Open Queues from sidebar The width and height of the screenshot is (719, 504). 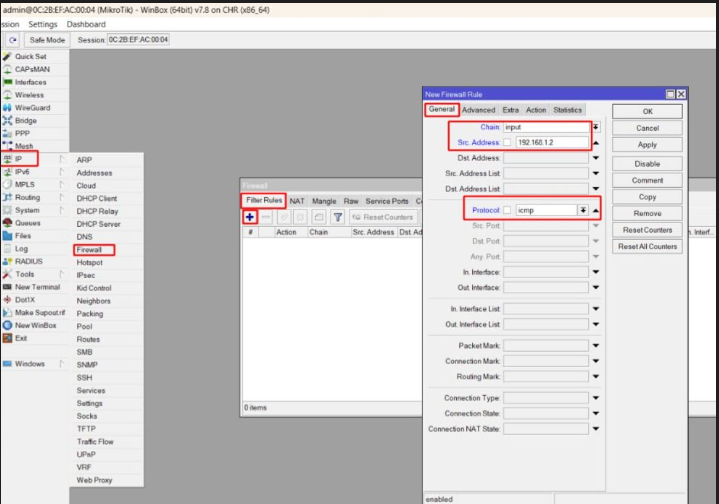(28, 223)
